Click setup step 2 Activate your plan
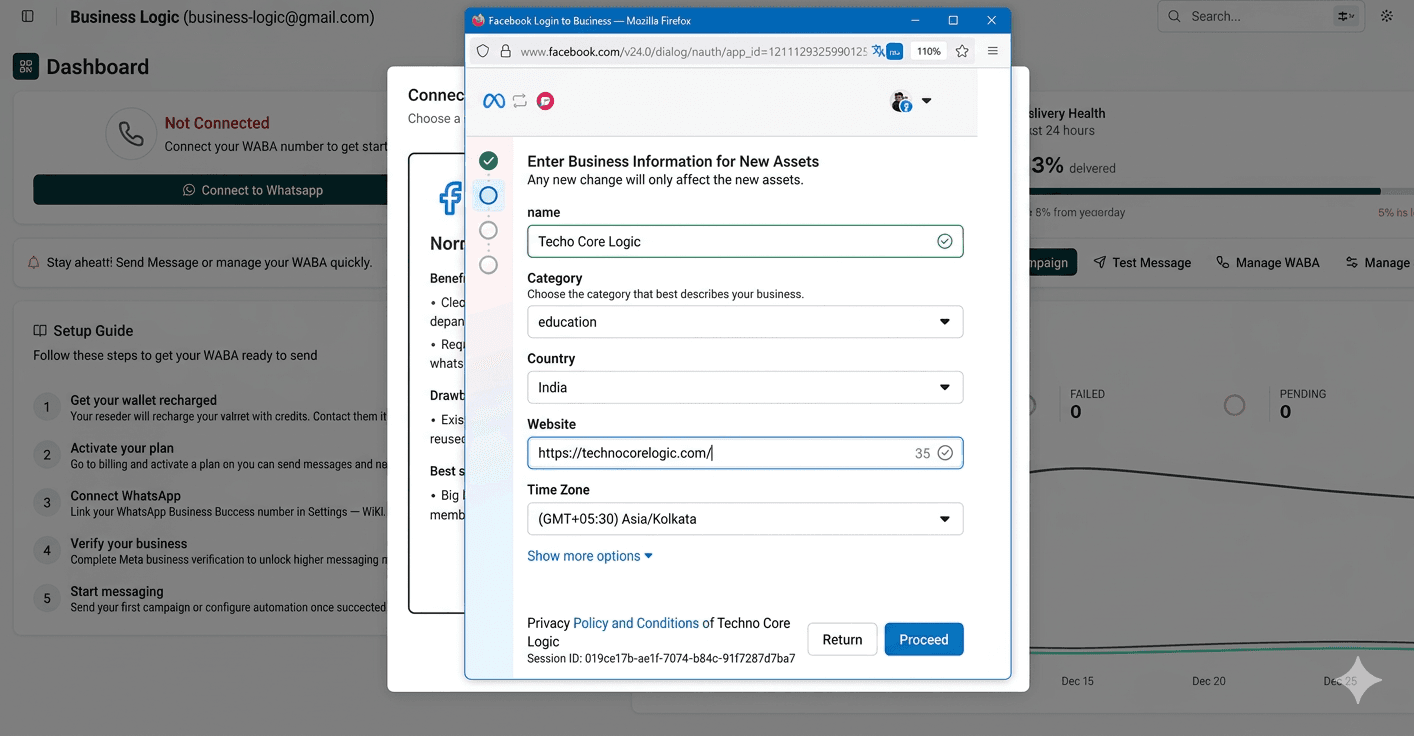1414x736 pixels. pyautogui.click(x=210, y=455)
